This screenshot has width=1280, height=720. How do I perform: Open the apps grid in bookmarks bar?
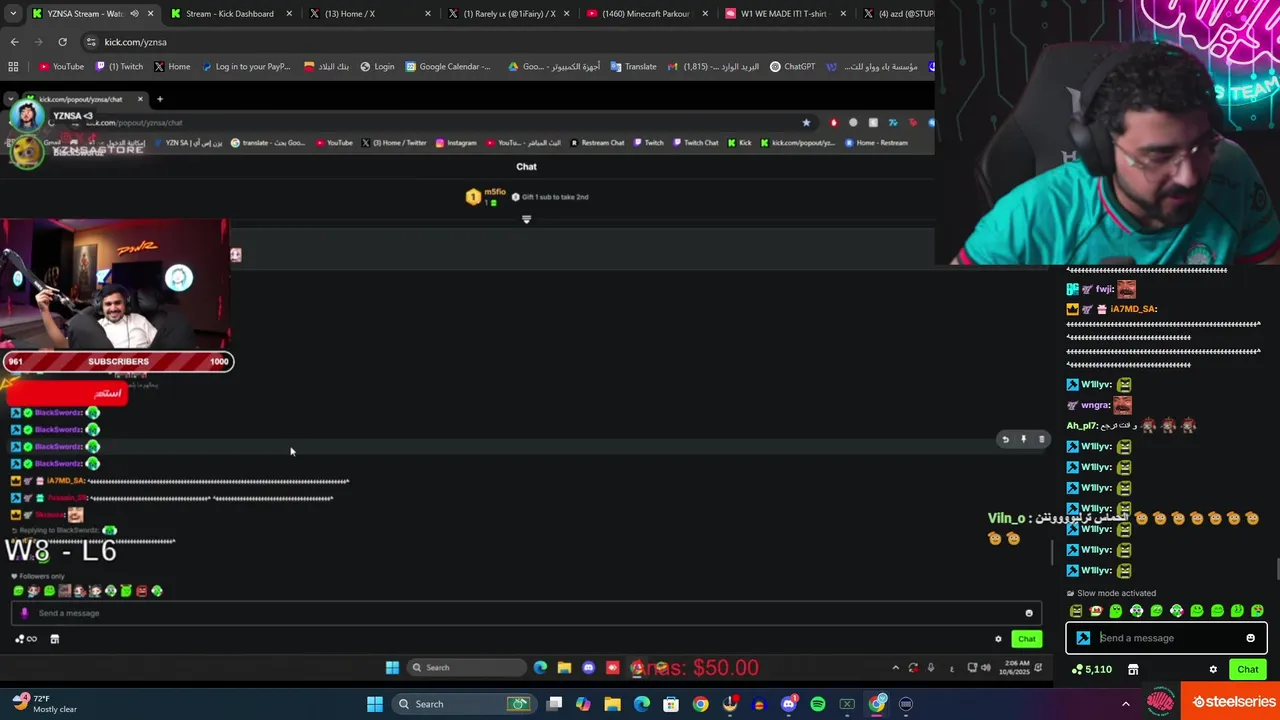click(x=13, y=67)
